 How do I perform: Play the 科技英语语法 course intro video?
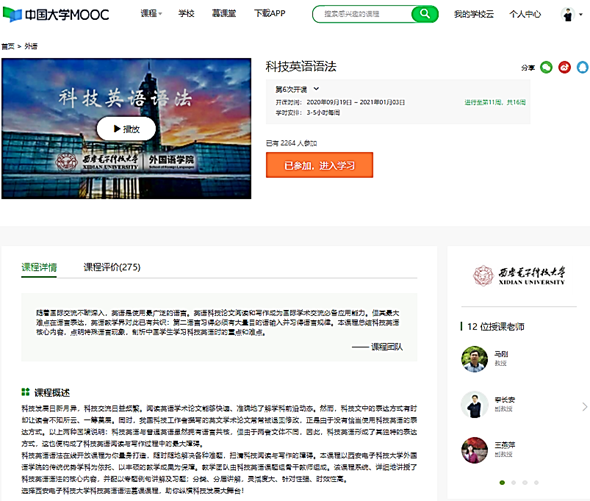(126, 129)
